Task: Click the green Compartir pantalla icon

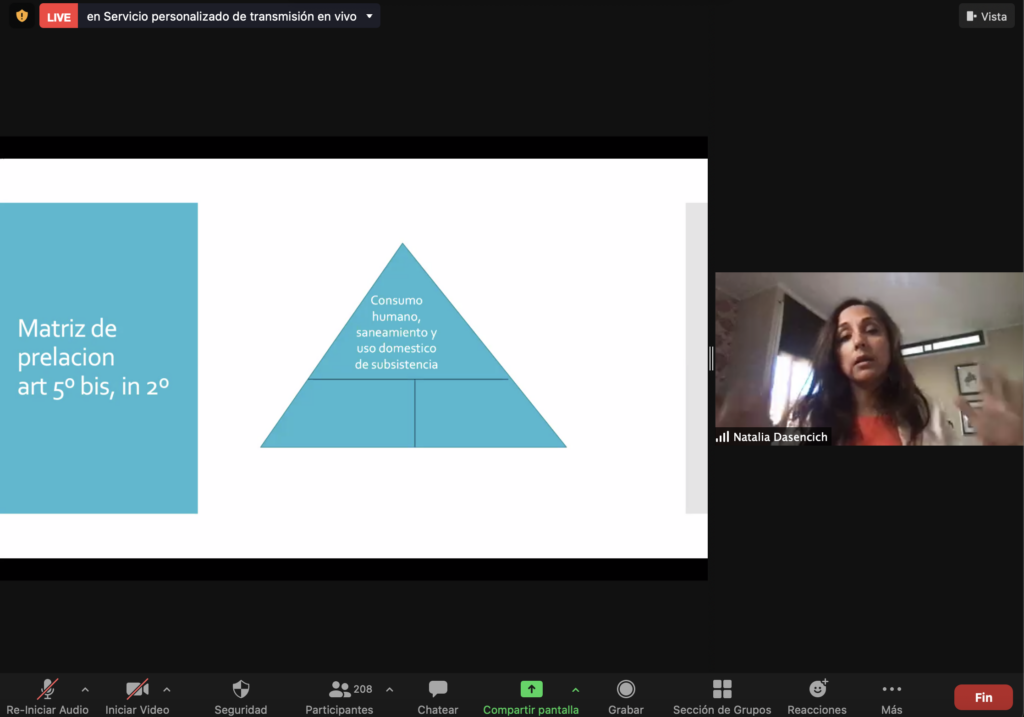Action: tap(531, 689)
